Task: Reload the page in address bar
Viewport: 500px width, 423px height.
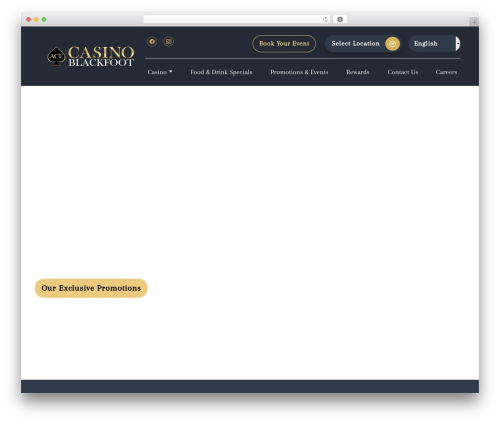Action: [x=325, y=19]
